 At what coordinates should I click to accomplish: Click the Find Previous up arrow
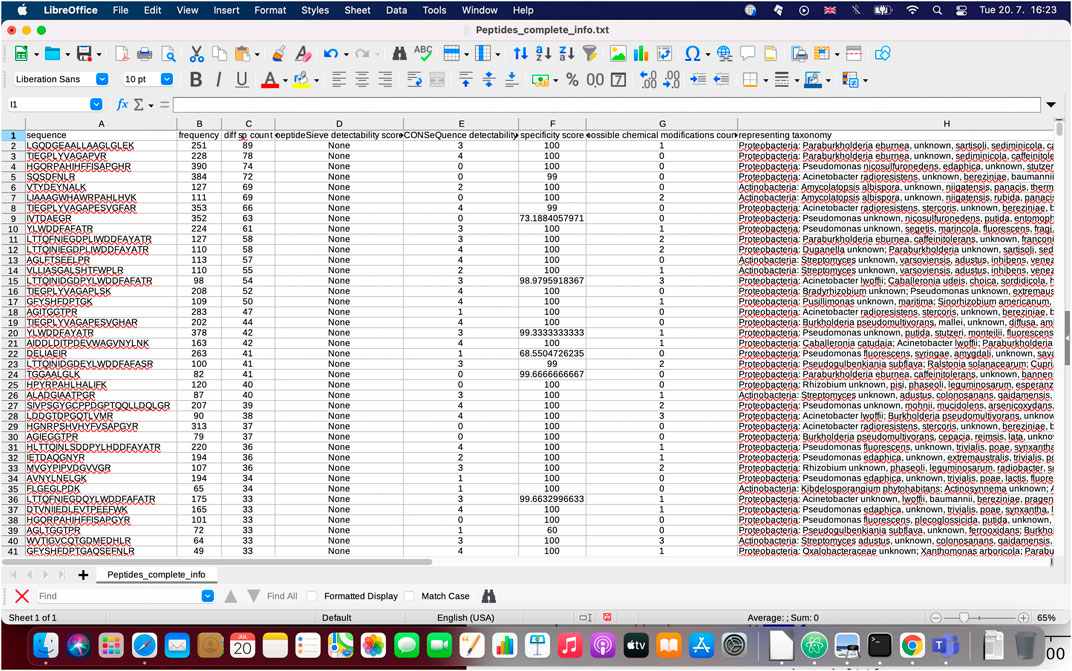pos(231,596)
